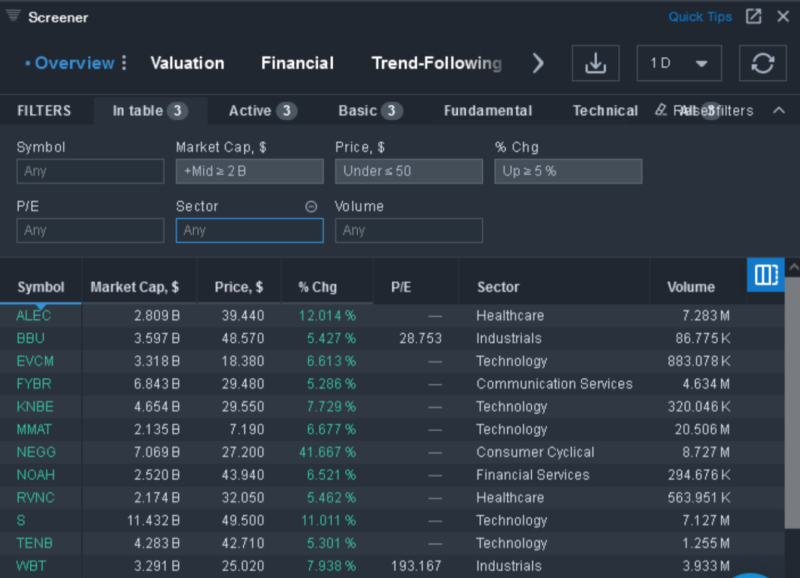This screenshot has width=800, height=578.
Task: Open the ALEC symbol
Action: pos(34,316)
